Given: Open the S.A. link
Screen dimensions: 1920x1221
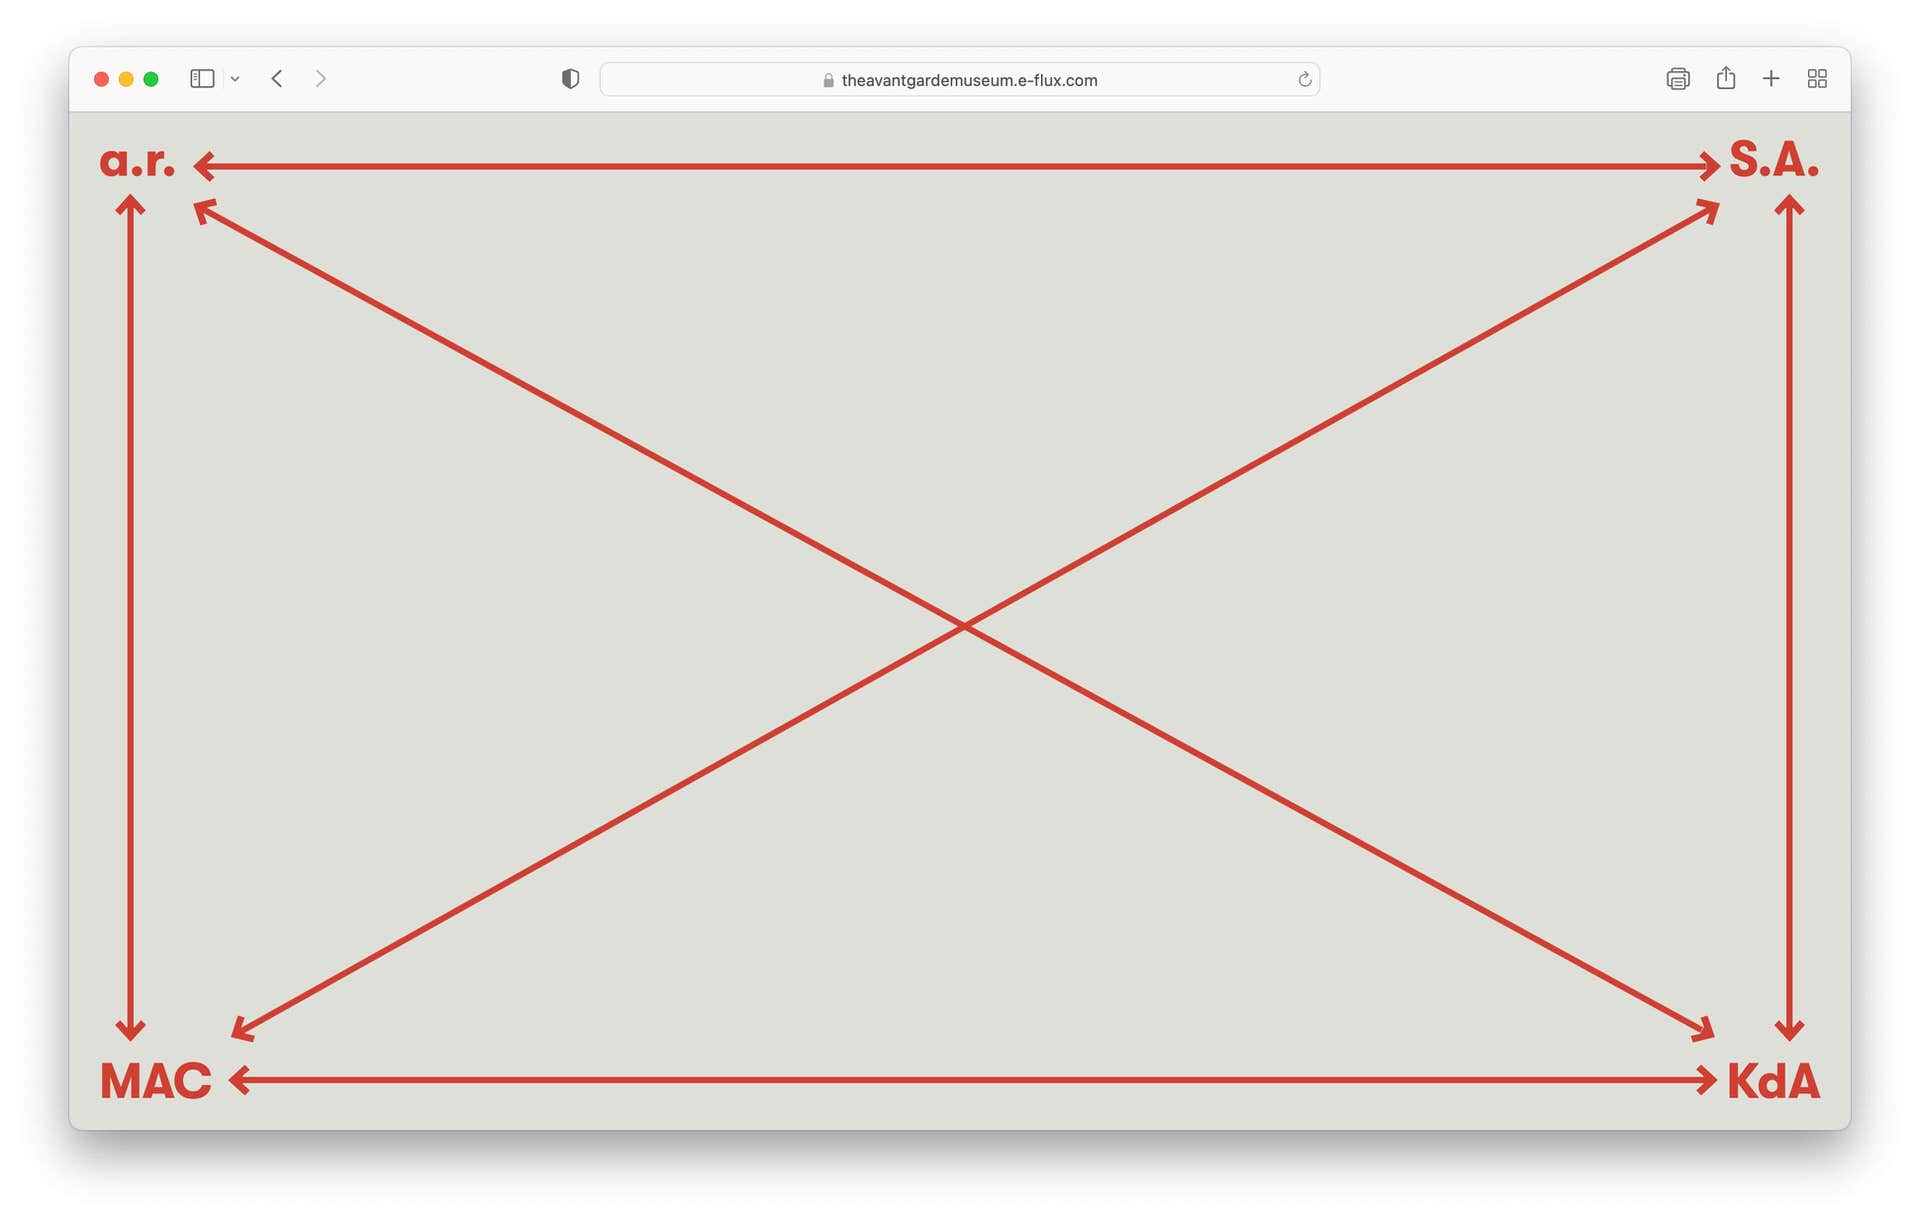Looking at the screenshot, I should point(1774,160).
